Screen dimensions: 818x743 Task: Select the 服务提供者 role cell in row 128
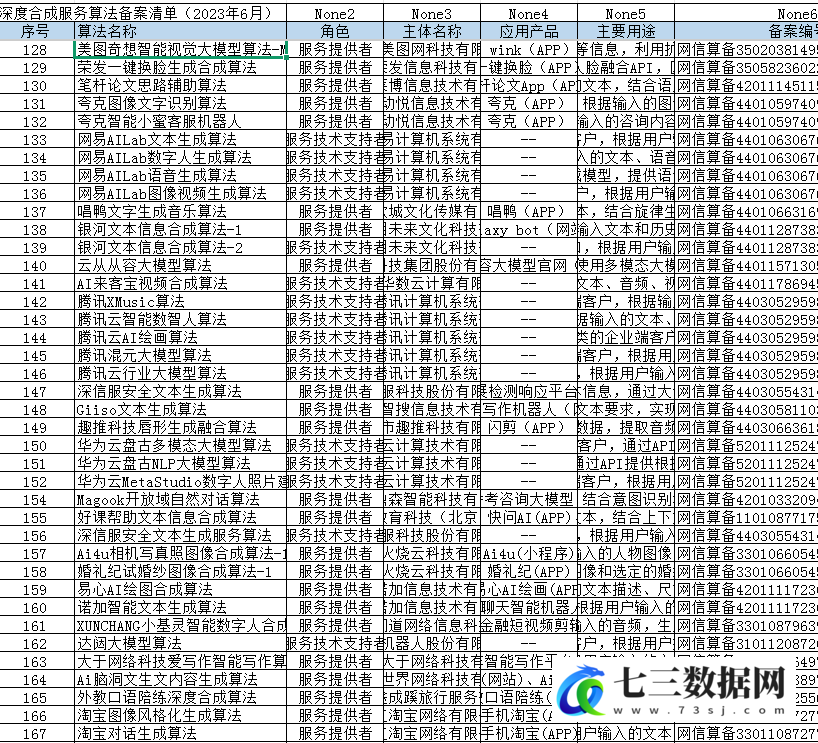[x=335, y=50]
